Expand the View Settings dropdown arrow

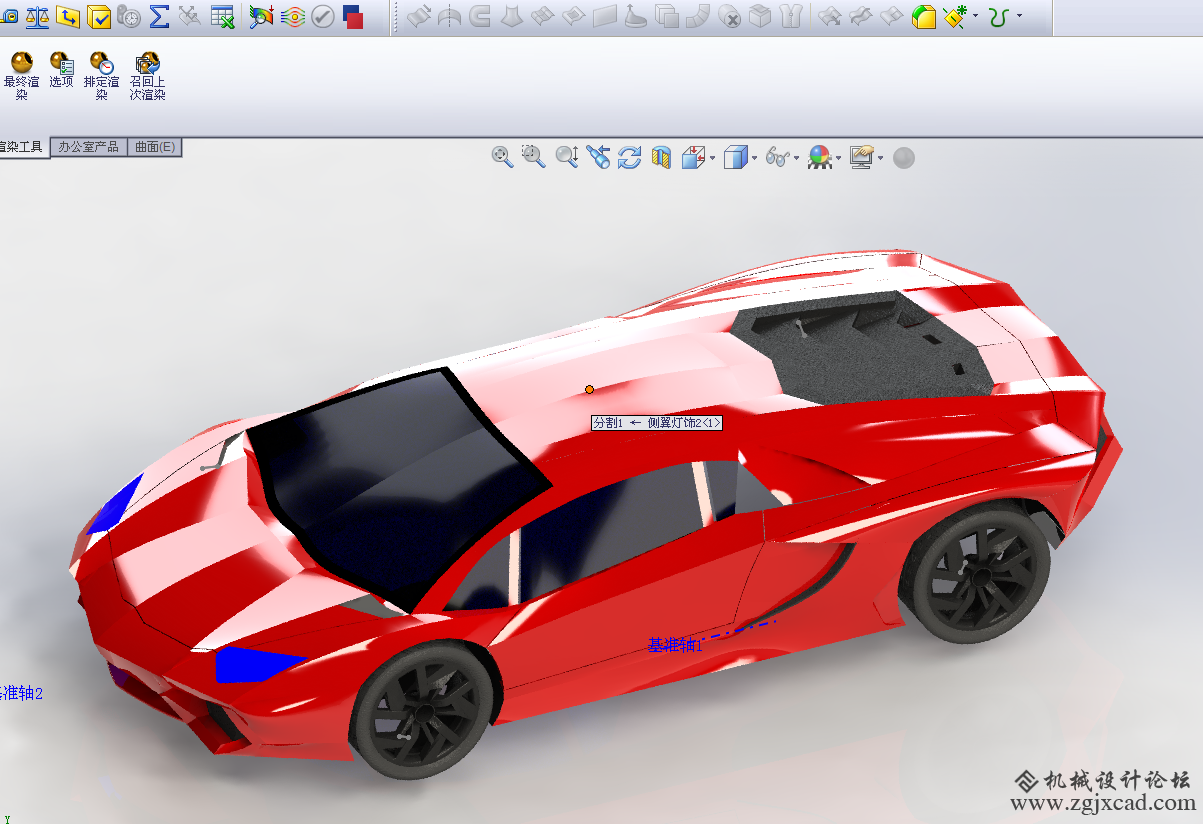click(x=881, y=157)
